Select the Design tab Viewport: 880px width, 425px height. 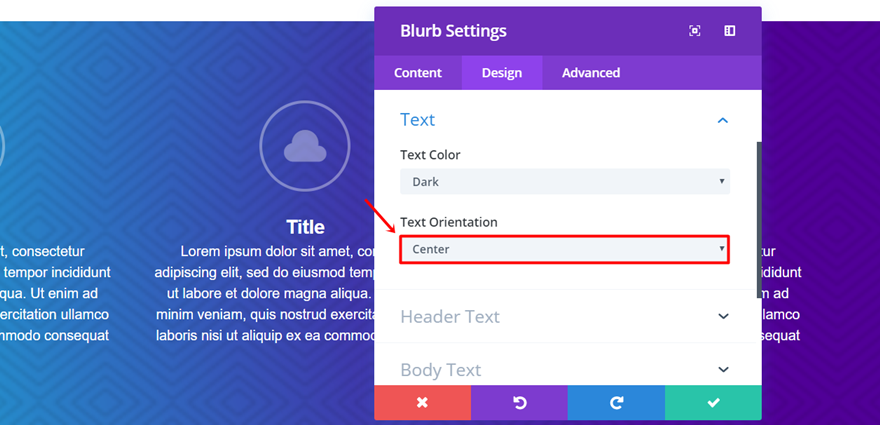coord(502,73)
